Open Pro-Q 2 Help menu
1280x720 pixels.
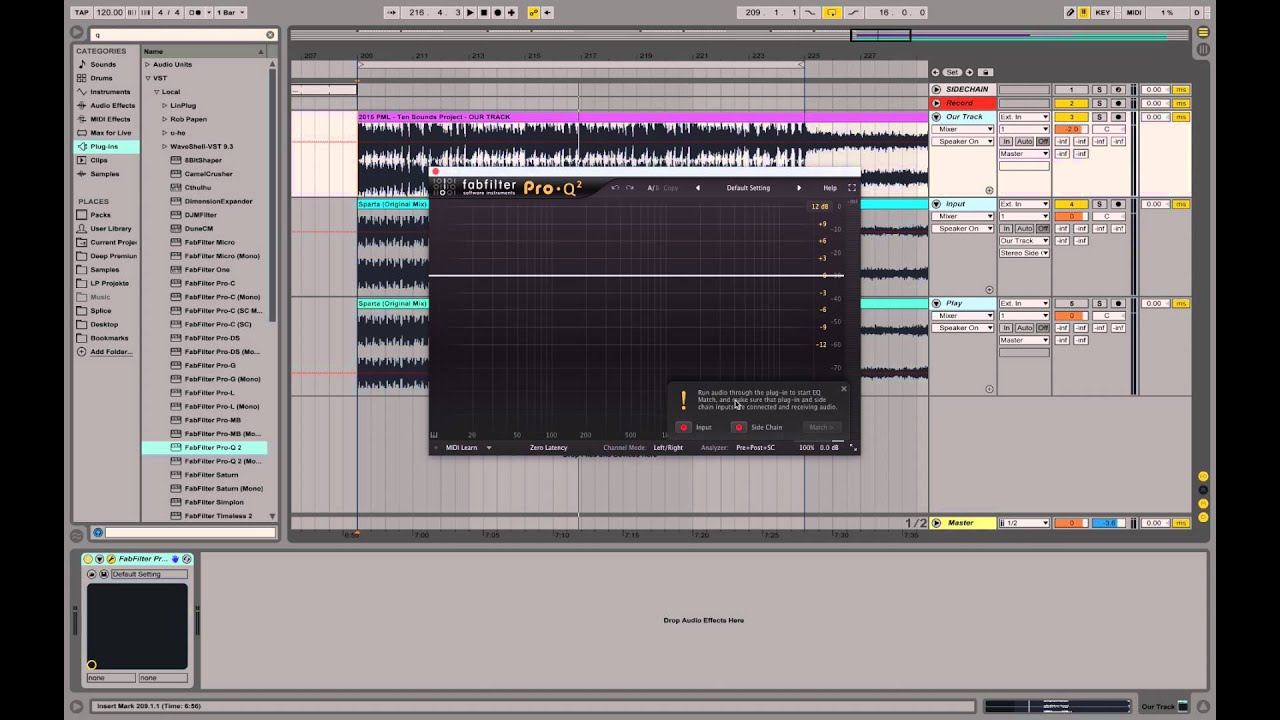pos(830,188)
